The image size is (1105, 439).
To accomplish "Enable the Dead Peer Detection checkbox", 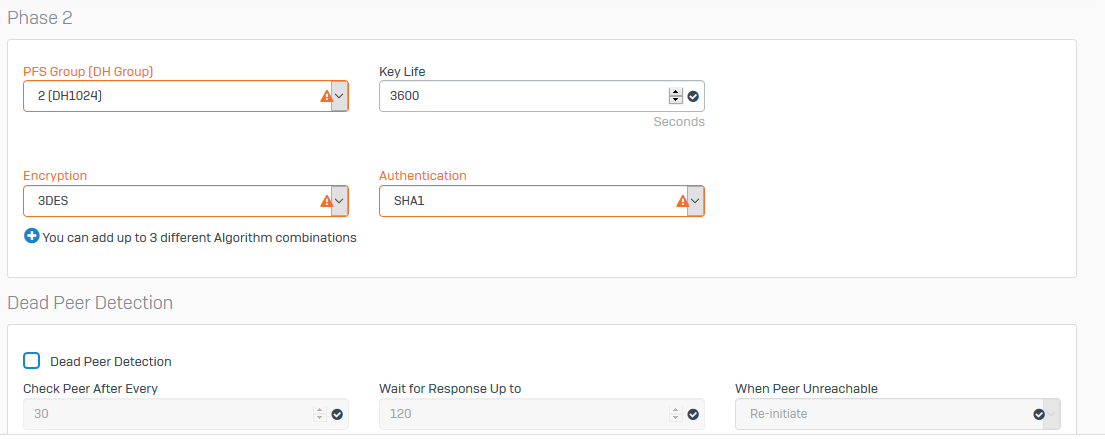I will point(31,361).
